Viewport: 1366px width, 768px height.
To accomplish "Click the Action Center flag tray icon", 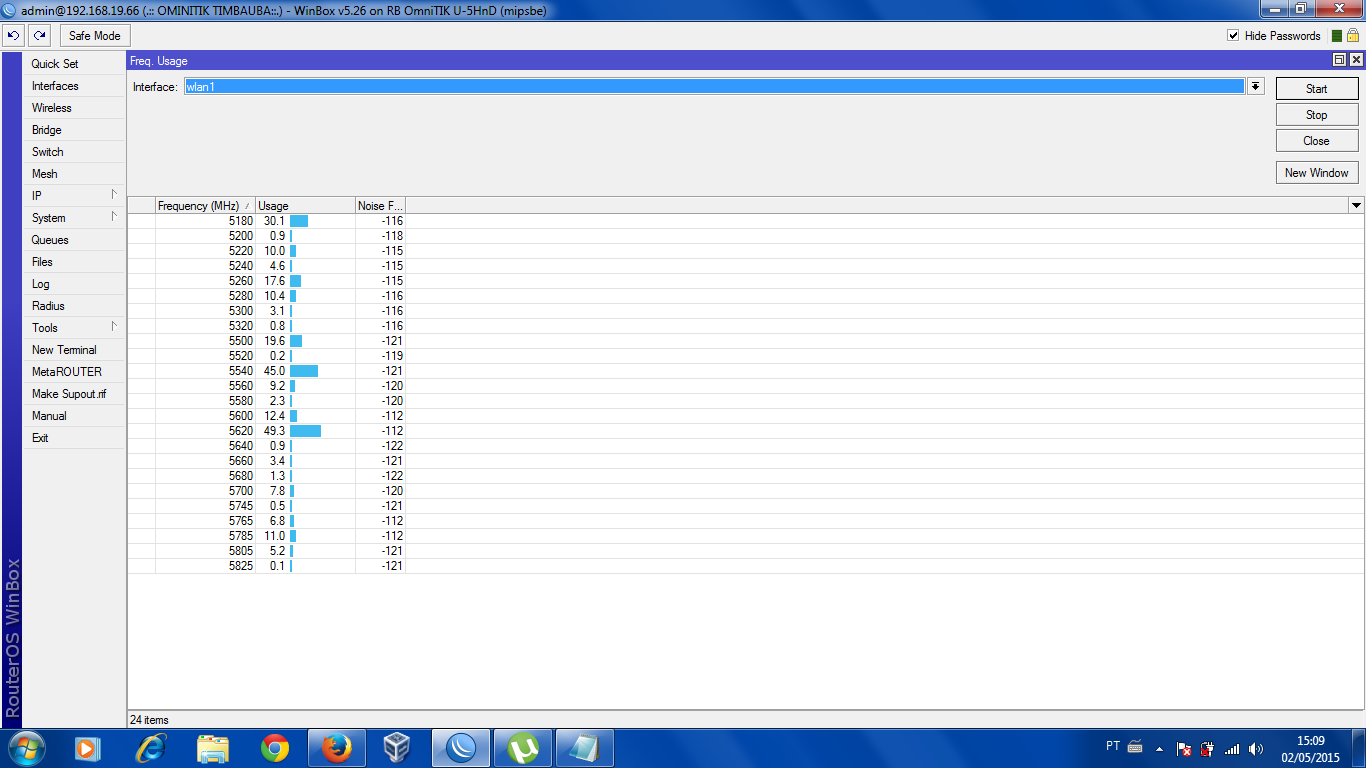I will (1183, 748).
